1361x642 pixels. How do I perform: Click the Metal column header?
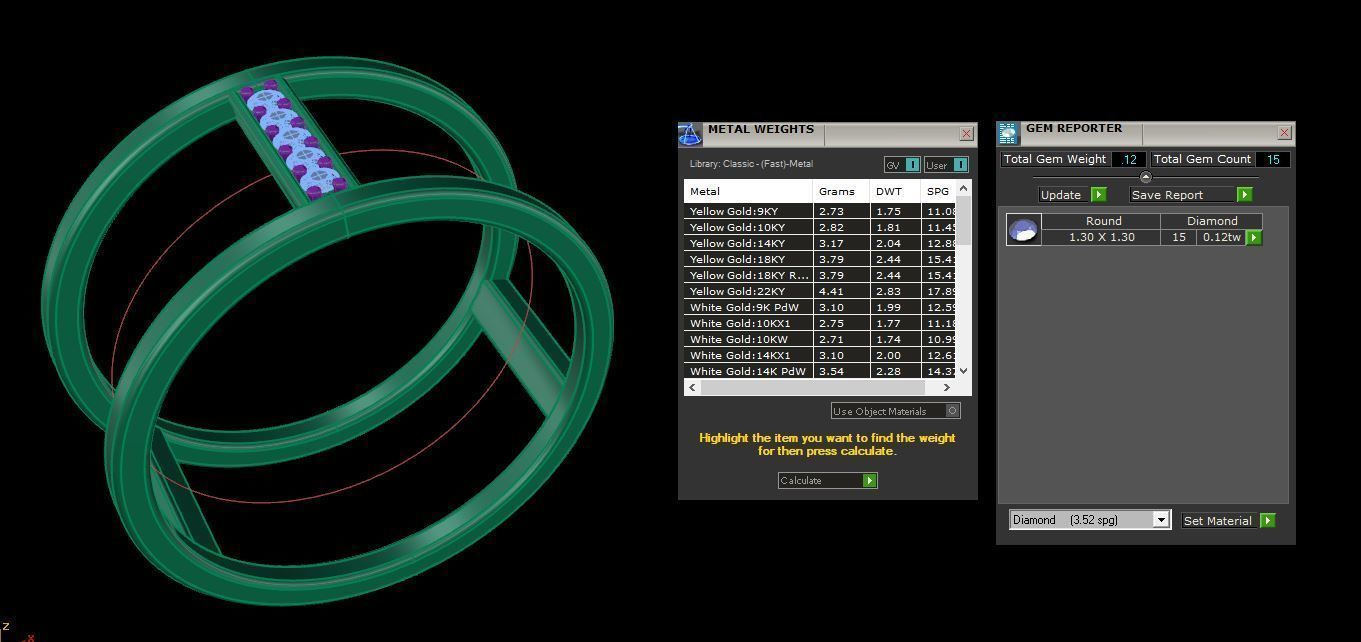click(748, 191)
